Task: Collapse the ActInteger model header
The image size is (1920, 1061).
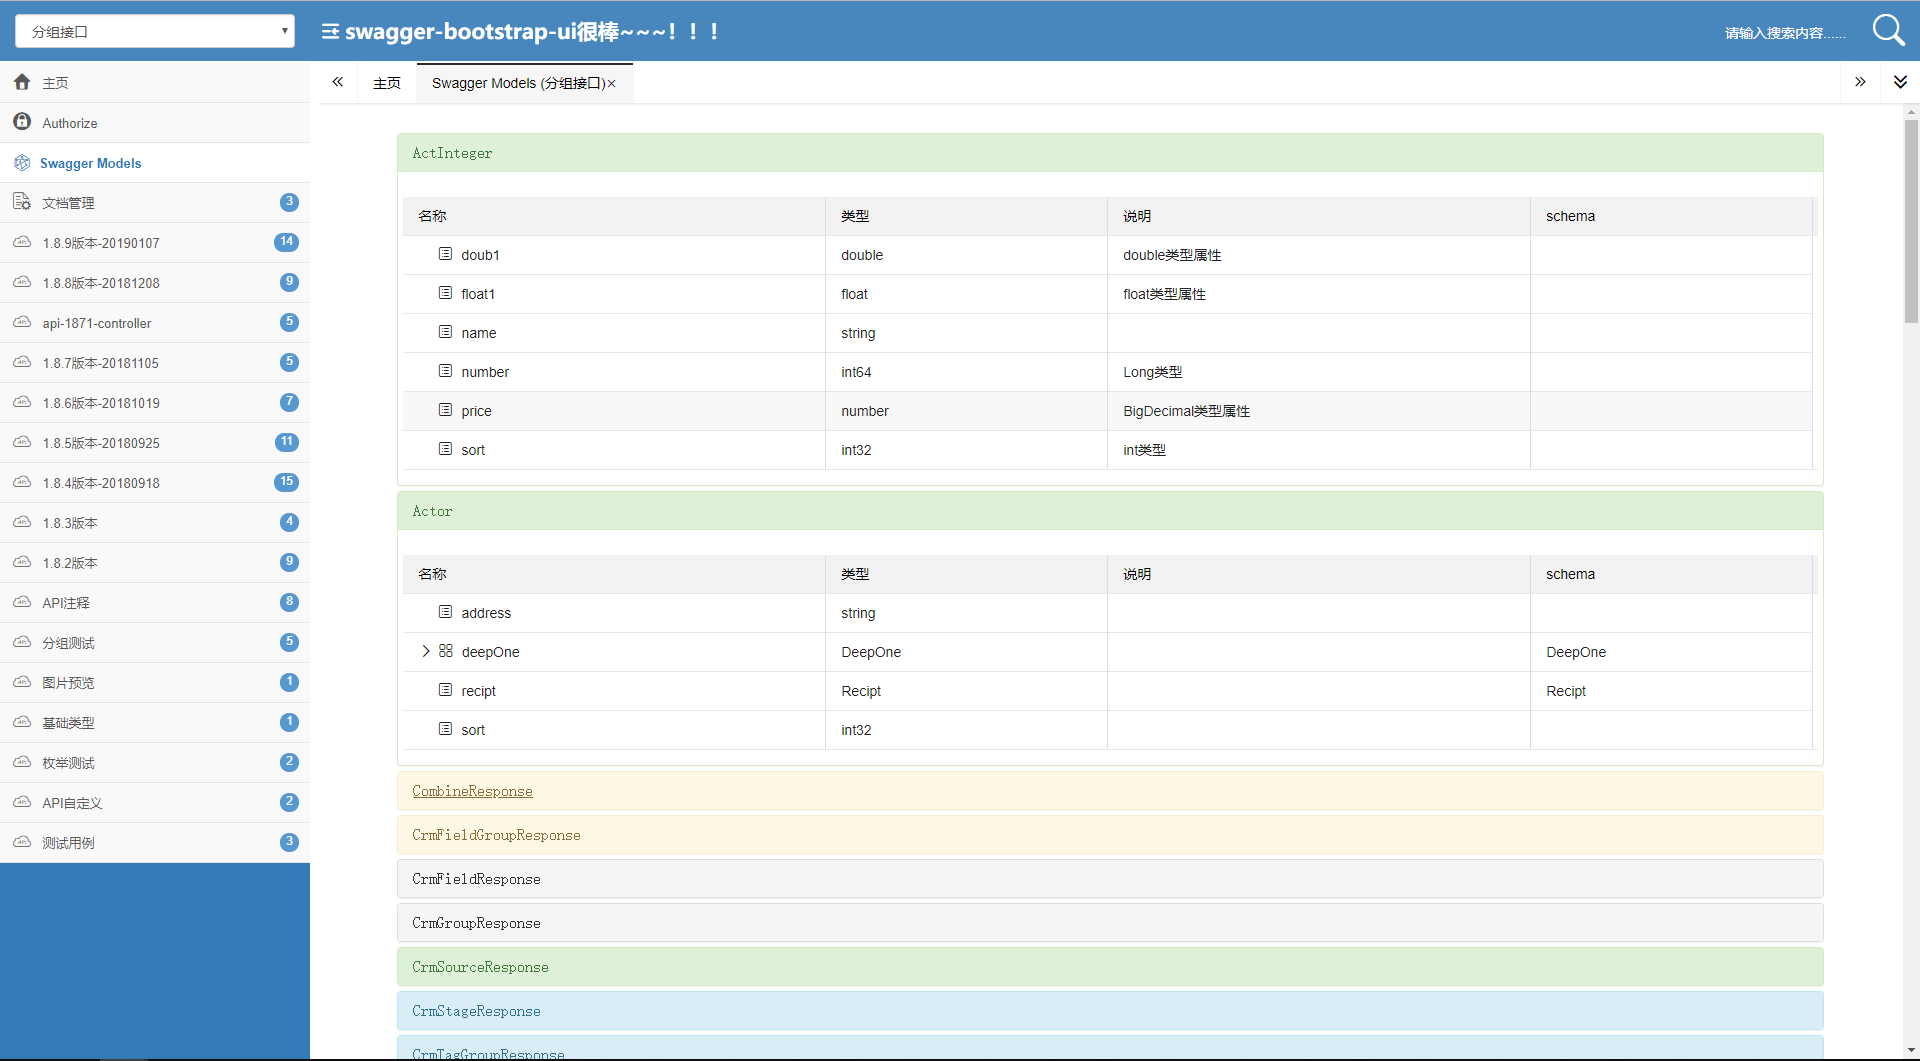Action: click(452, 153)
